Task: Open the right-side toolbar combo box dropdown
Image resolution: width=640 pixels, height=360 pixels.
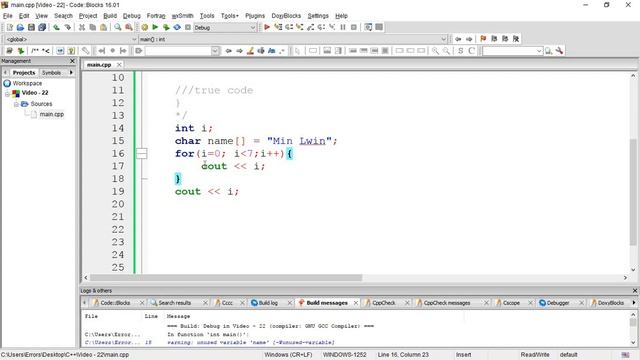Action: [x=539, y=51]
